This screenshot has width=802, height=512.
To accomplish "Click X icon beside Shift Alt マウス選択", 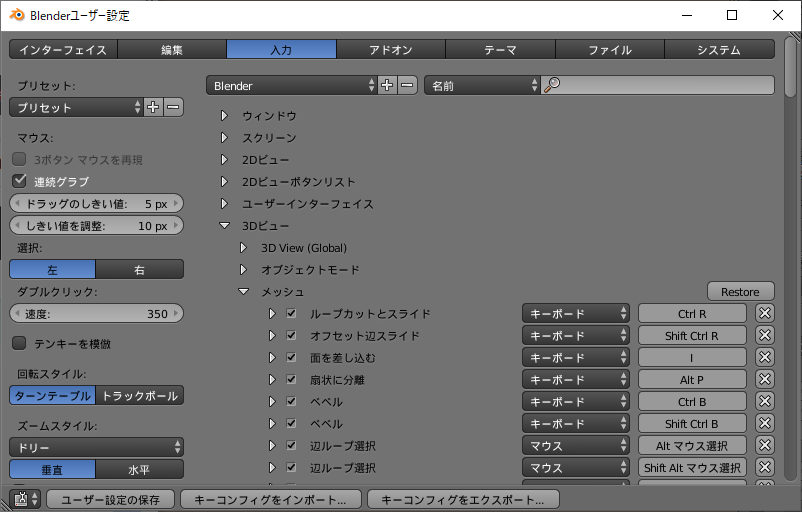I will pos(765,468).
